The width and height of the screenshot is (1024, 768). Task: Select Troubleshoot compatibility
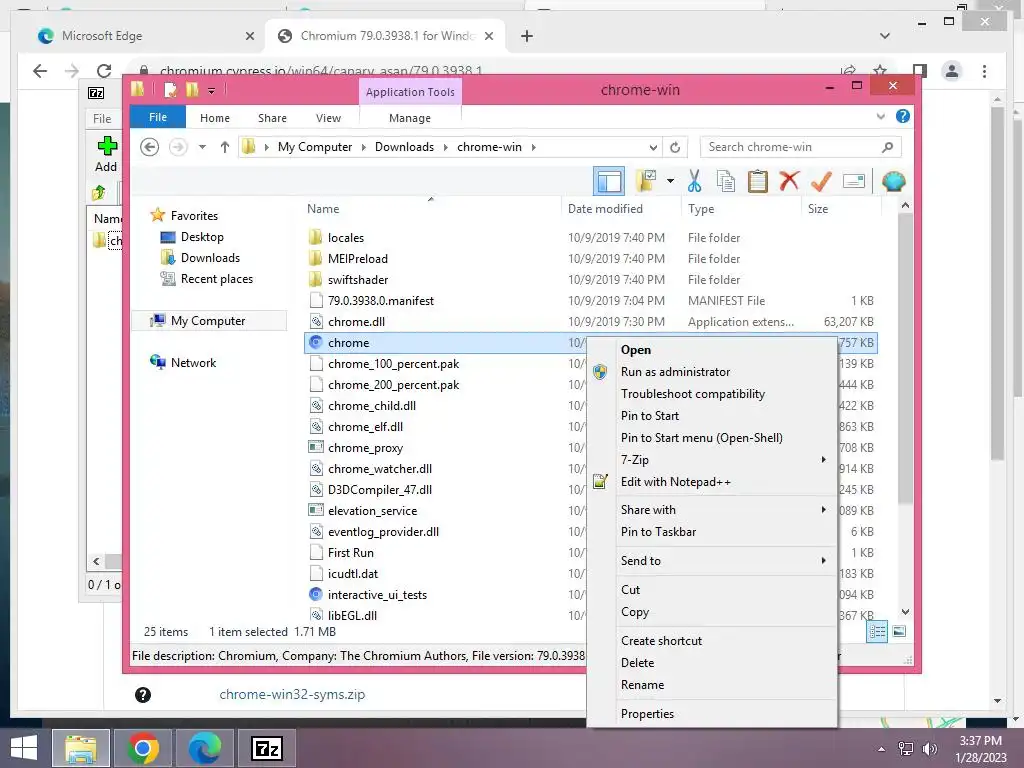(712, 394)
